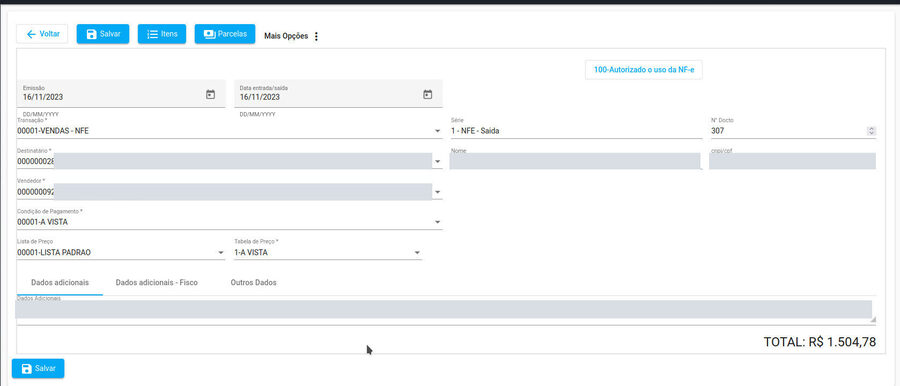The height and width of the screenshot is (386, 900).
Task: Click the TOTAL: R$ 1.504,78 text
Action: coord(820,342)
